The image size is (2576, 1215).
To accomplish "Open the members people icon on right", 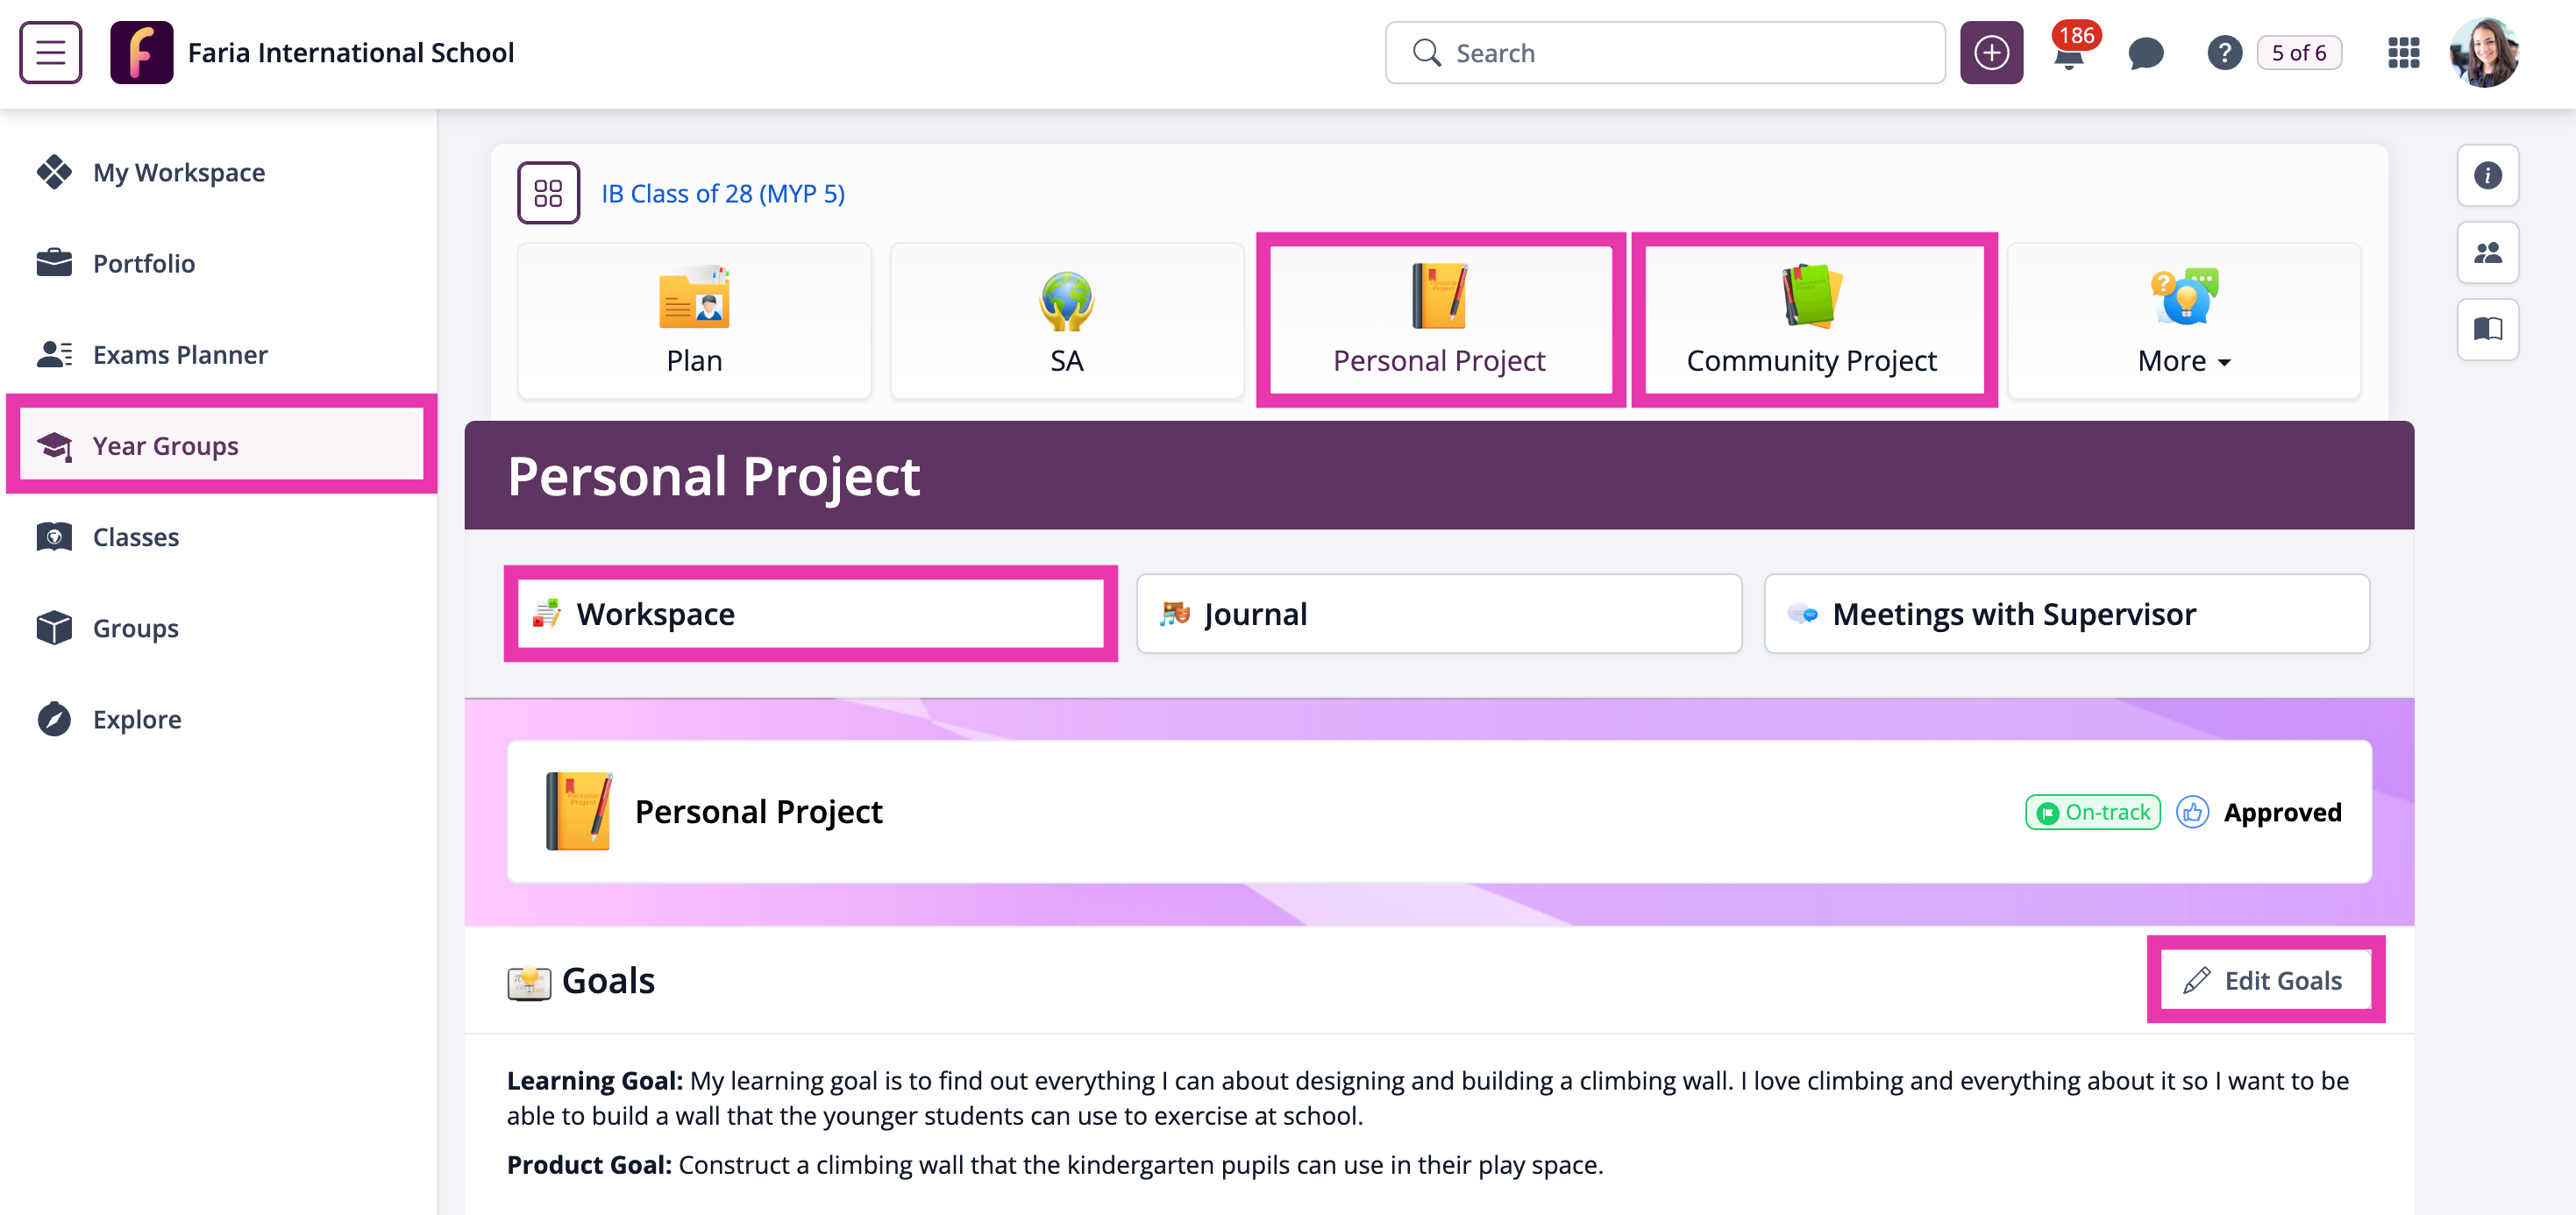I will [2487, 252].
